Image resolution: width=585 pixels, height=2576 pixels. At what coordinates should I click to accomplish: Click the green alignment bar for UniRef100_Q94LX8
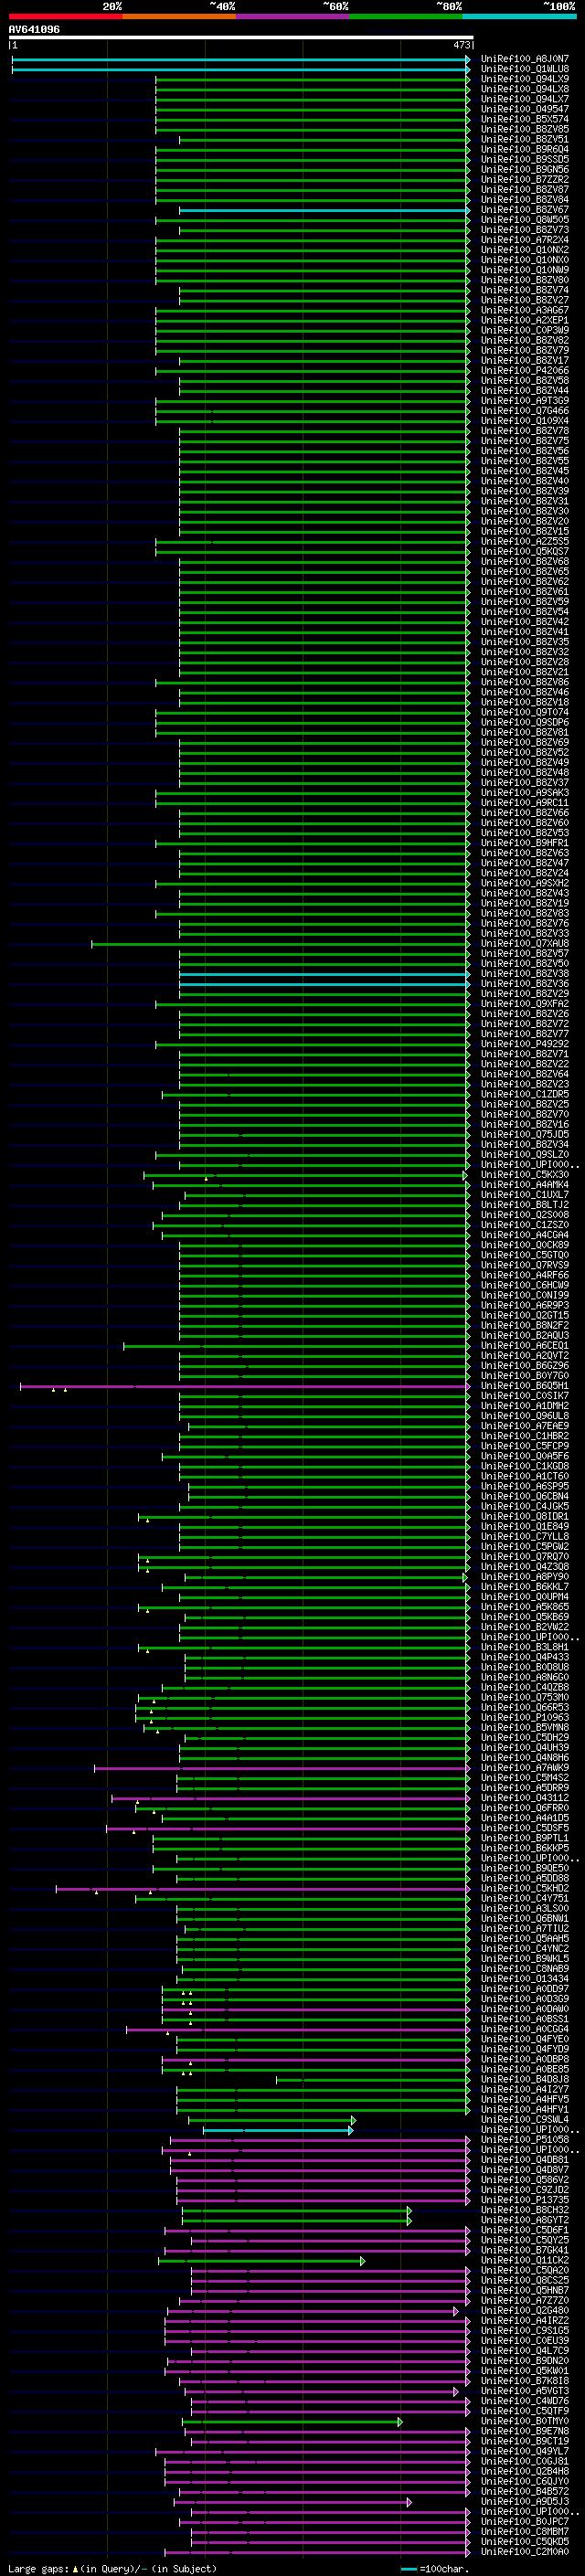[x=312, y=90]
